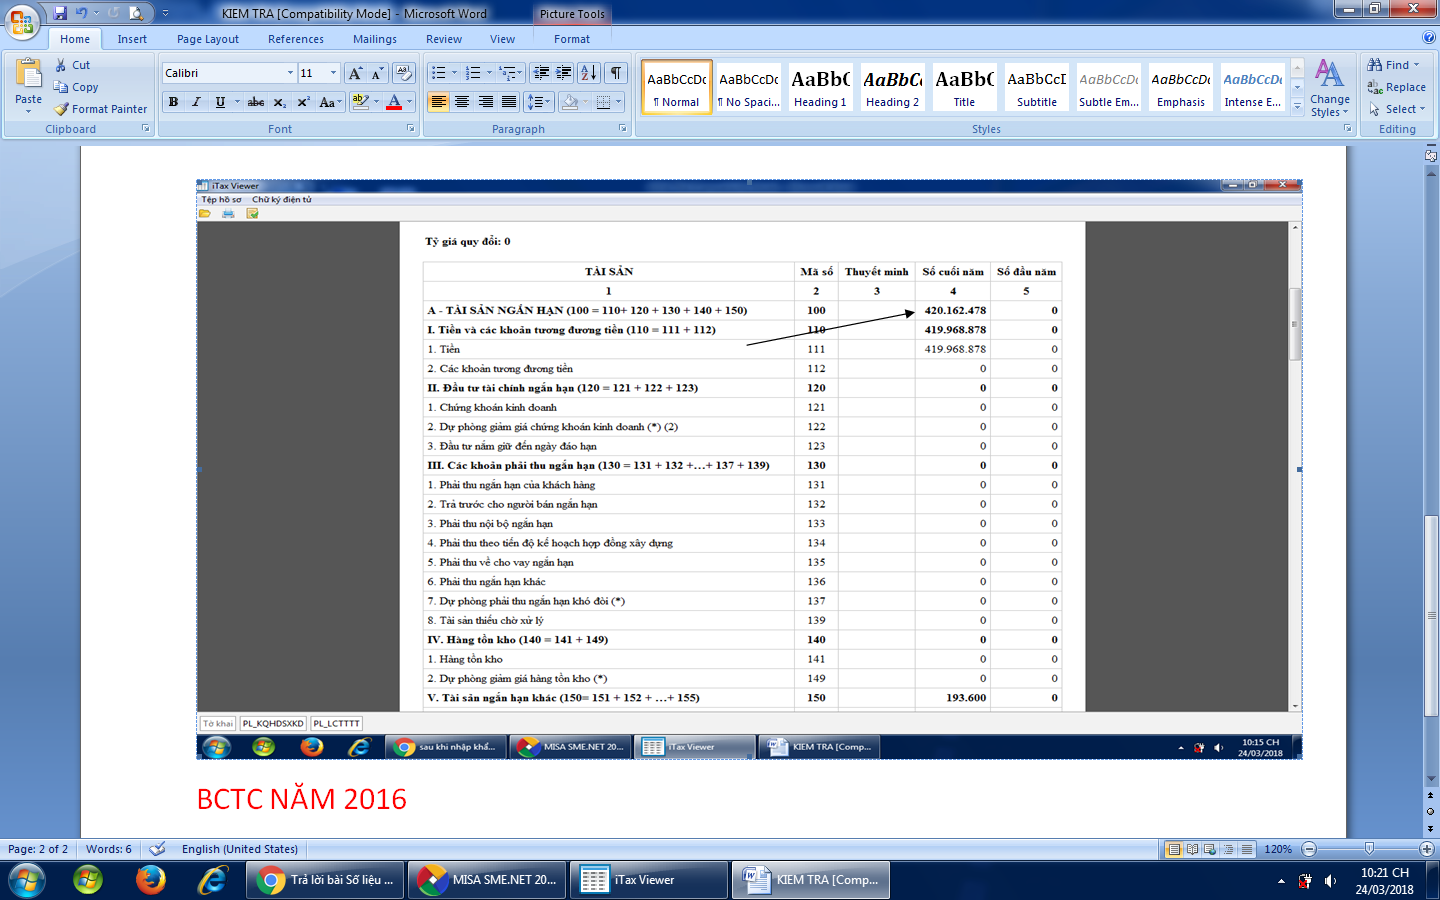Toggle Italic formatting

tap(196, 102)
